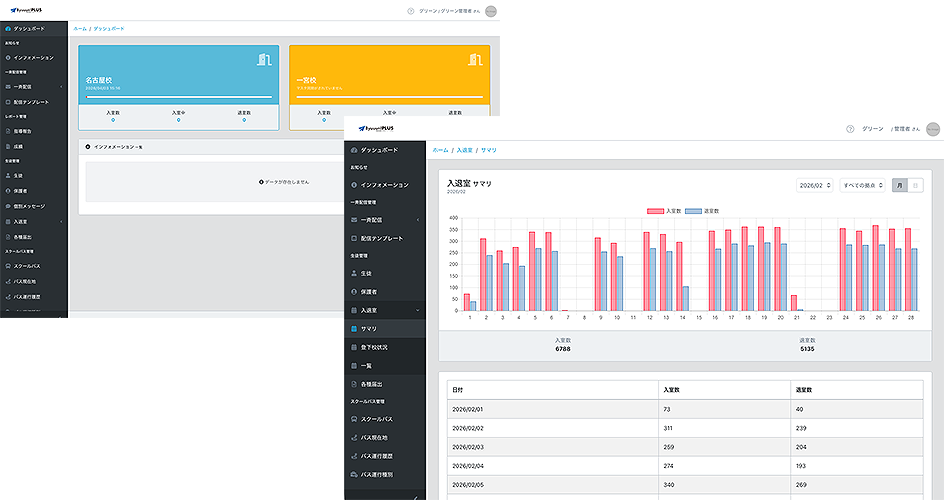Screen dimensions: 944x500
Task: Click the 入退室 breadcrumb in the front window
Action: point(464,150)
